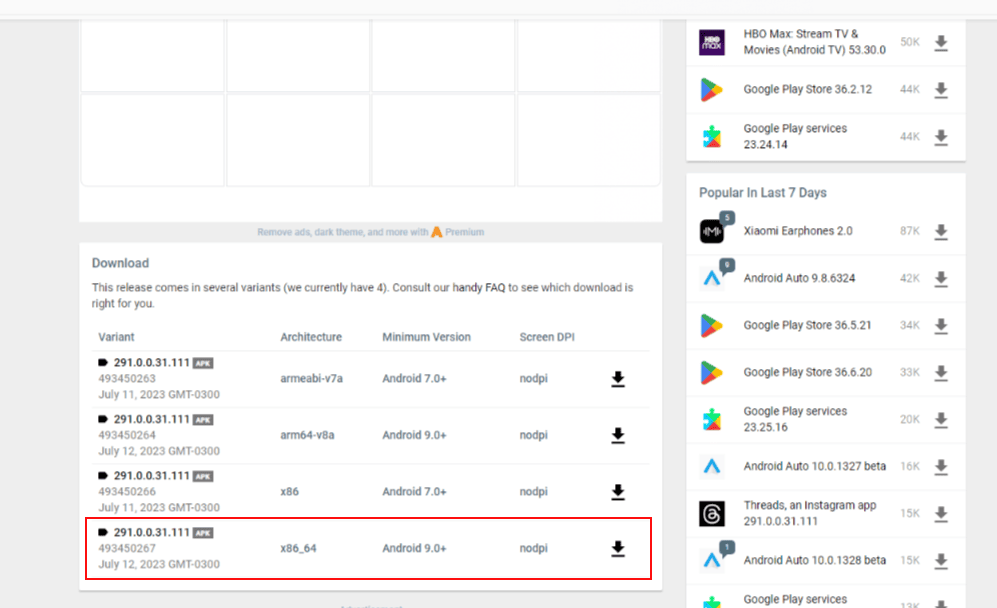Click the download arrow for the x86_64 variant

click(617, 548)
